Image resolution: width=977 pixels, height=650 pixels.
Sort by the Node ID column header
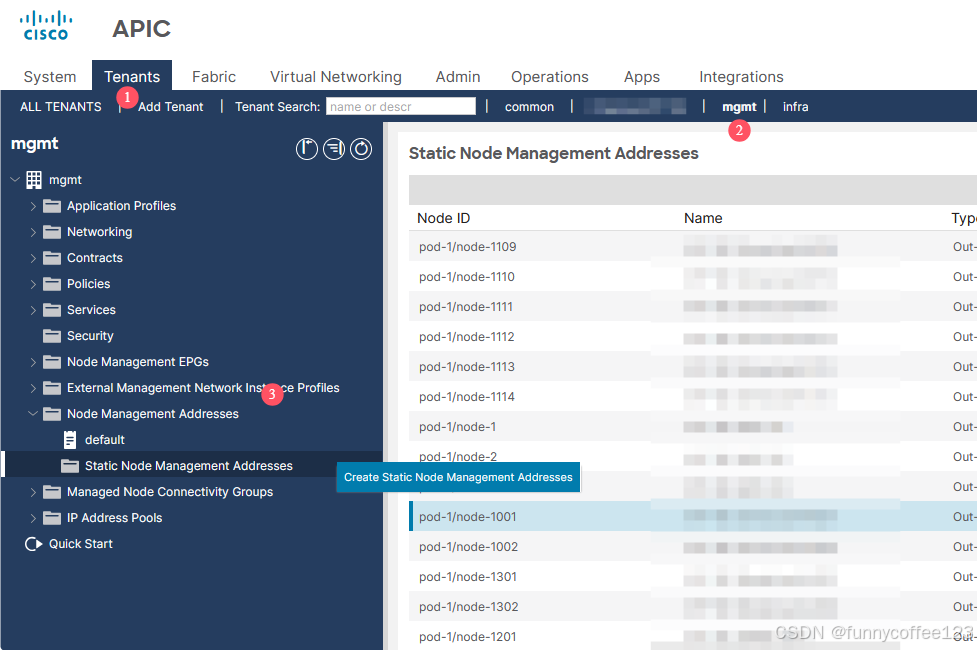pos(444,218)
